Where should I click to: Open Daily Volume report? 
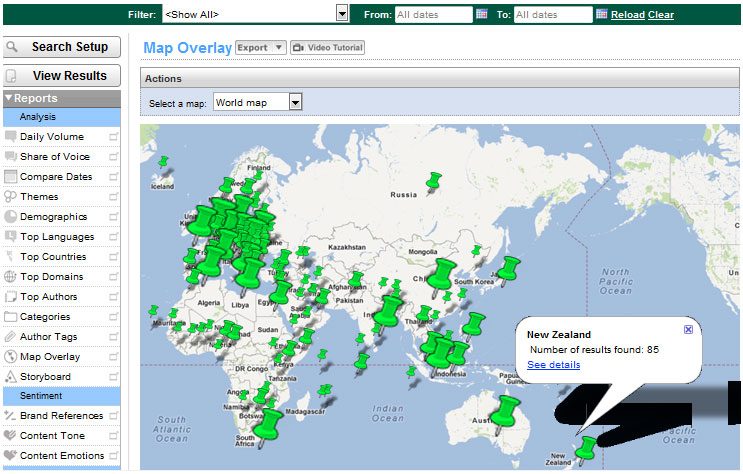[x=52, y=137]
